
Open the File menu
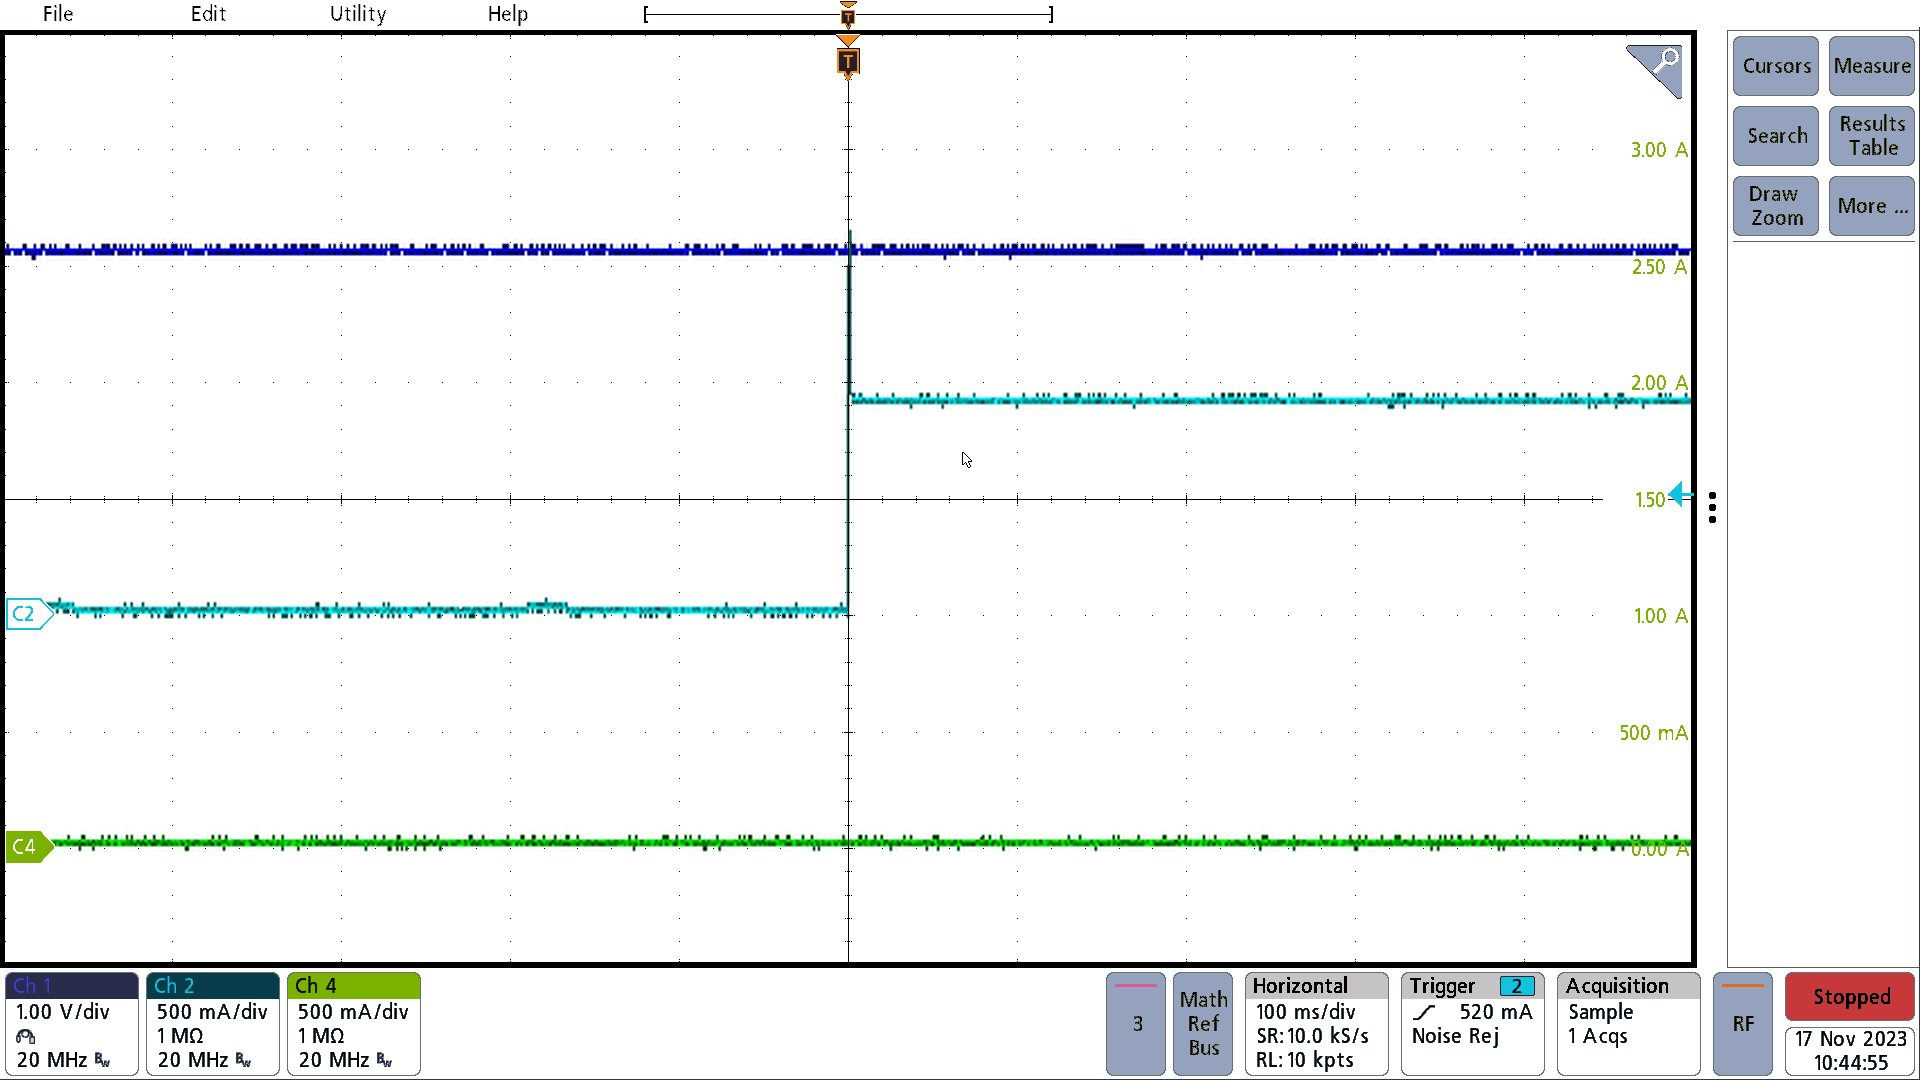(58, 14)
